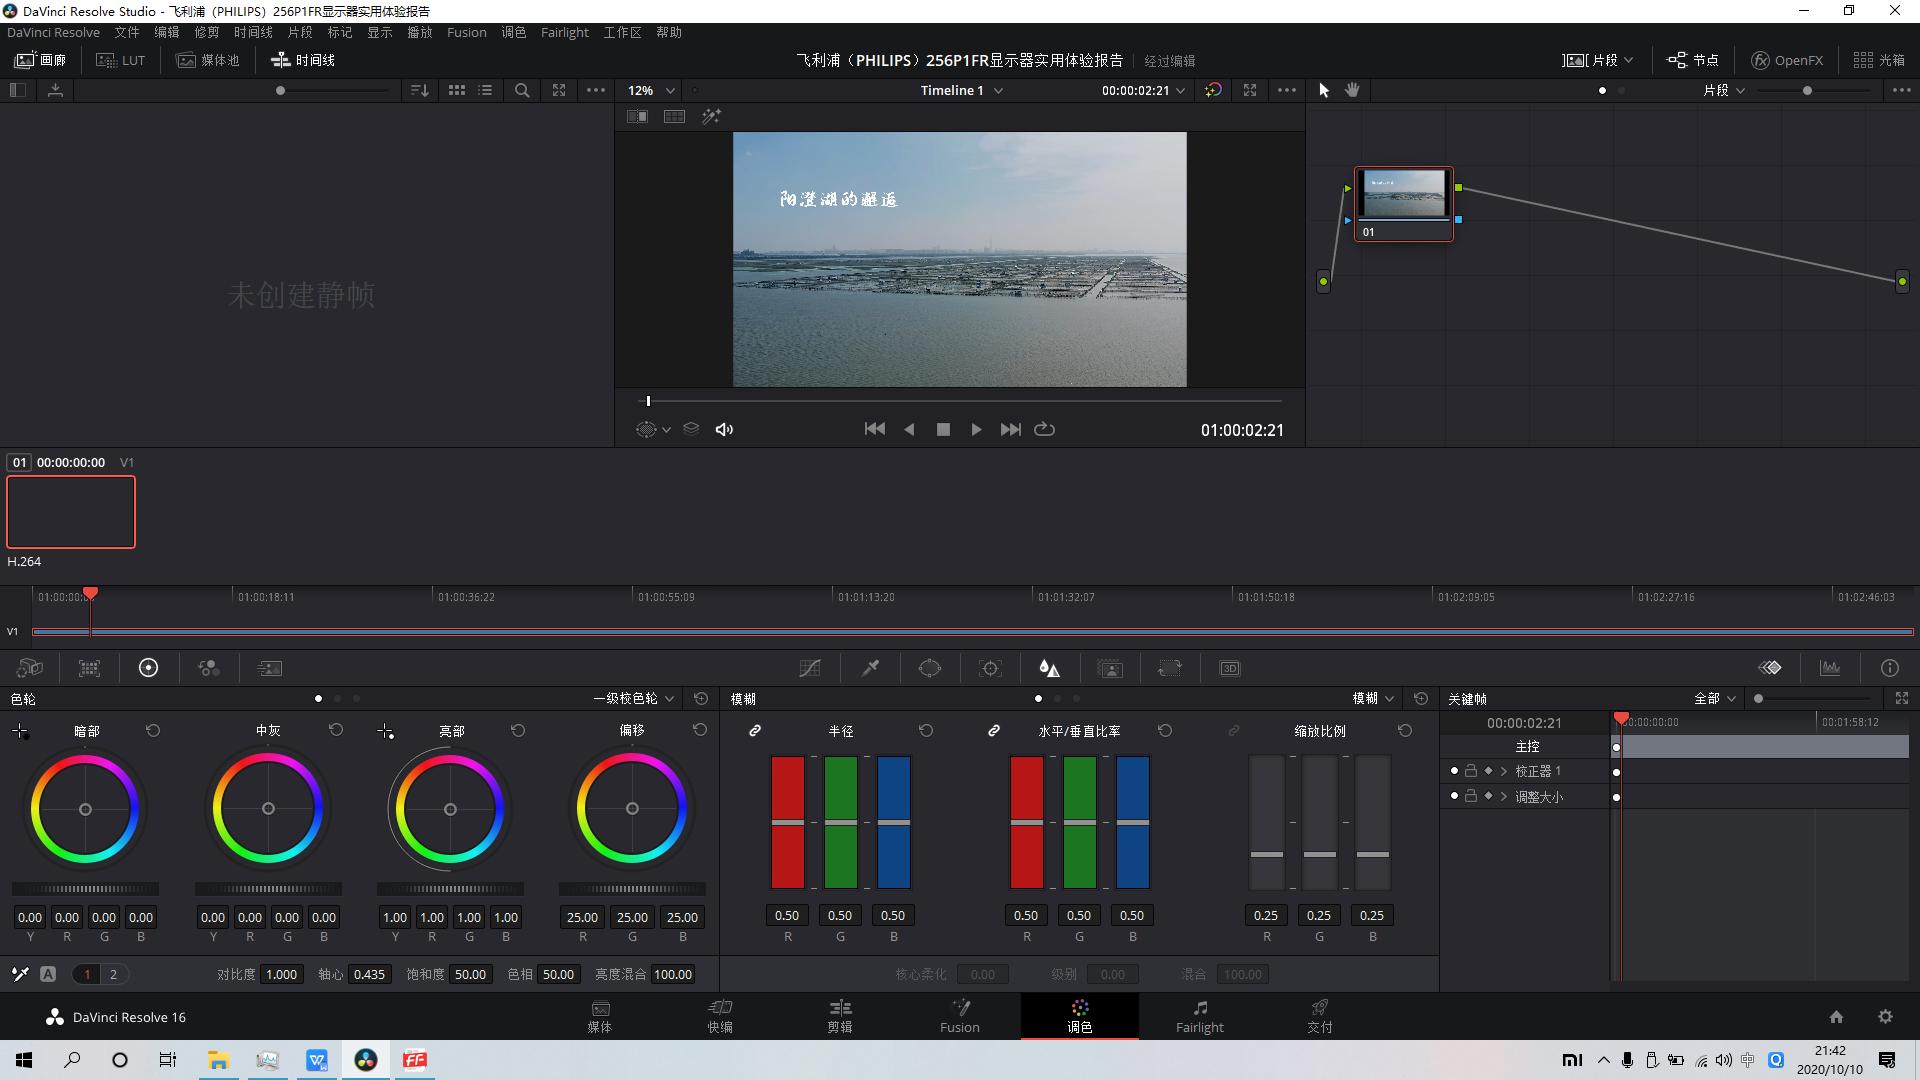Click the red radius blur slider
Screen dimensions: 1920x1080
[787, 822]
